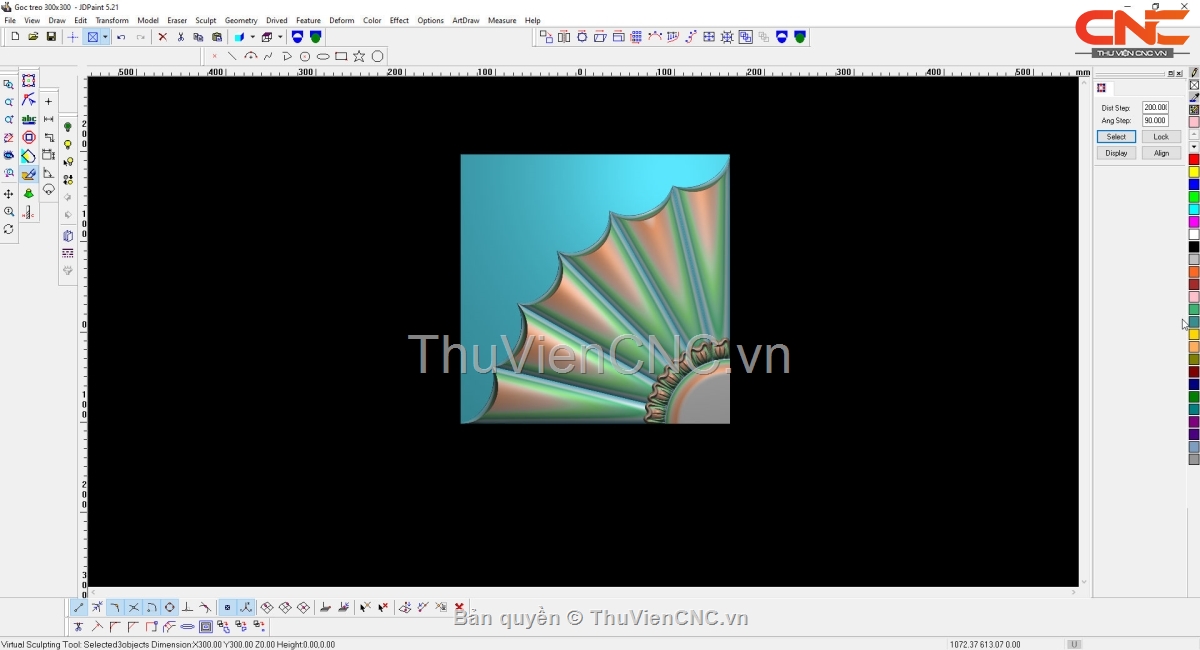Open a file with the folder icon

[33, 37]
